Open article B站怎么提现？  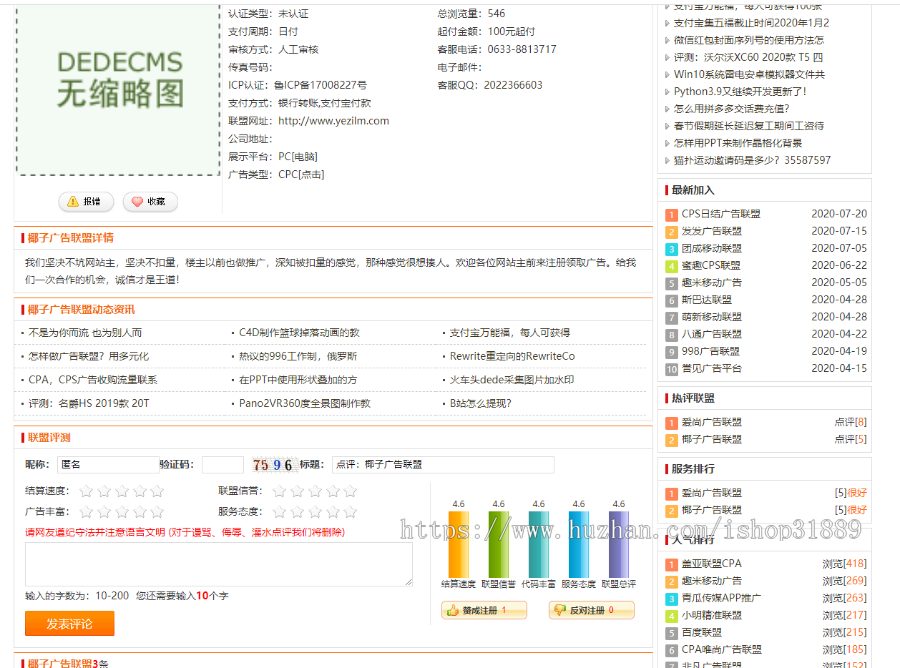[x=480, y=403]
